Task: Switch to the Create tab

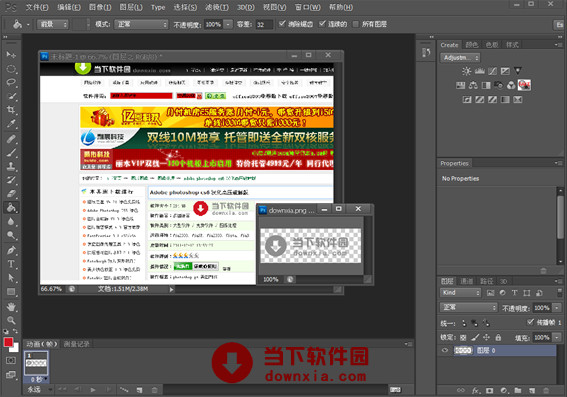Action: [x=449, y=45]
